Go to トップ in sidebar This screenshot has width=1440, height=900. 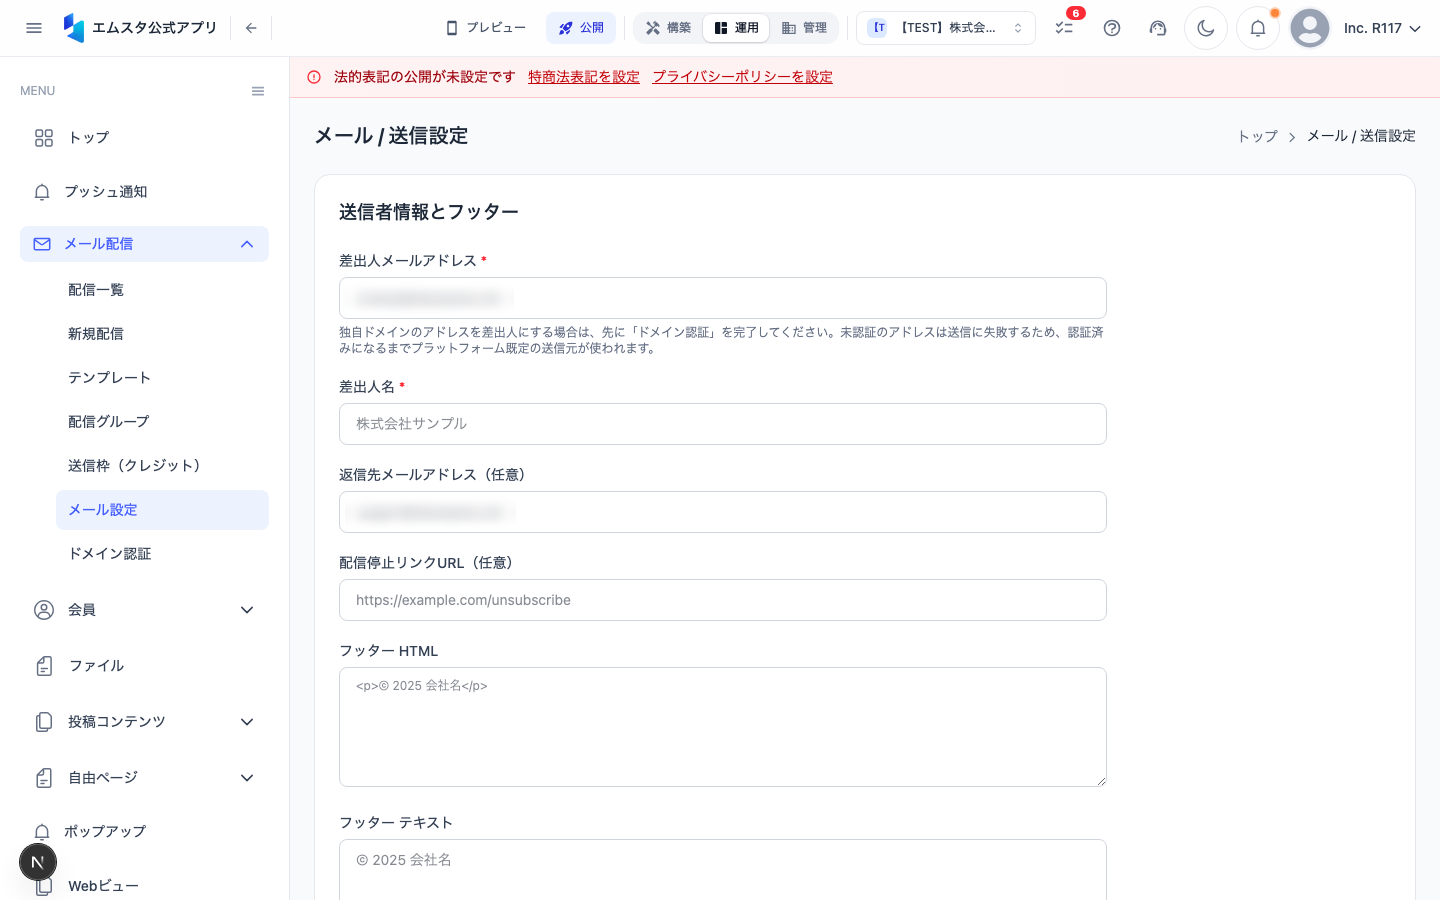144,138
